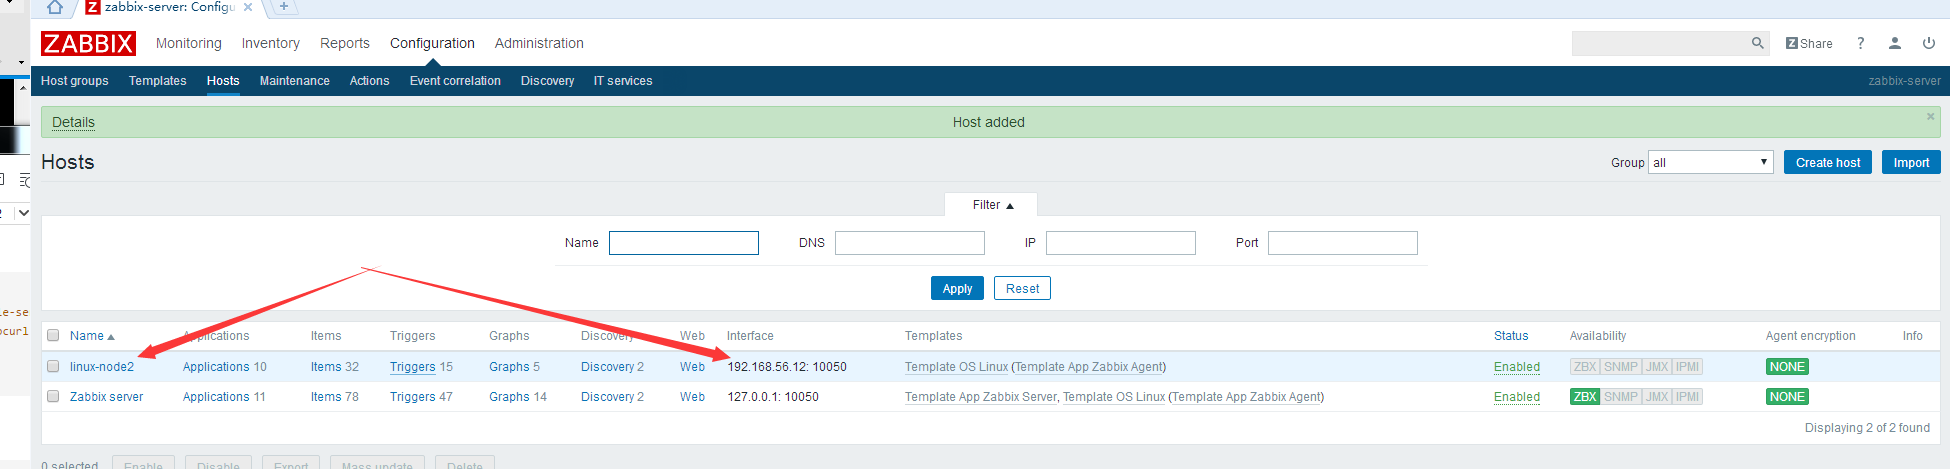The height and width of the screenshot is (469, 1950).
Task: Sort hosts by Name column
Action: tap(92, 336)
